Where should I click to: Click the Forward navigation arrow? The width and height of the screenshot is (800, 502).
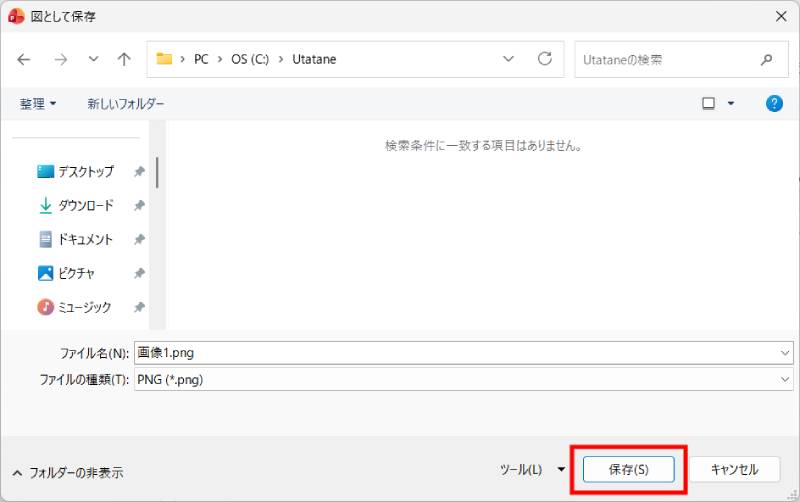[61, 60]
